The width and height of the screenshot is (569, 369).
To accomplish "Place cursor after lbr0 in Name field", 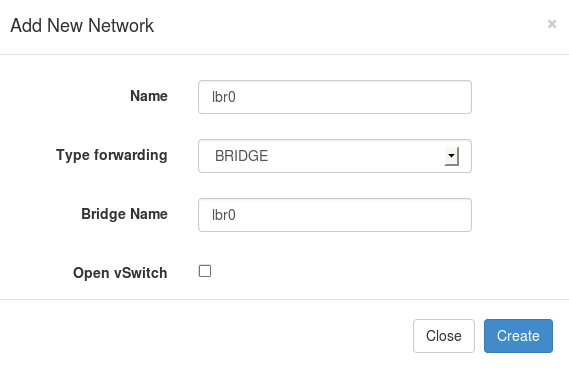I will [x=237, y=97].
